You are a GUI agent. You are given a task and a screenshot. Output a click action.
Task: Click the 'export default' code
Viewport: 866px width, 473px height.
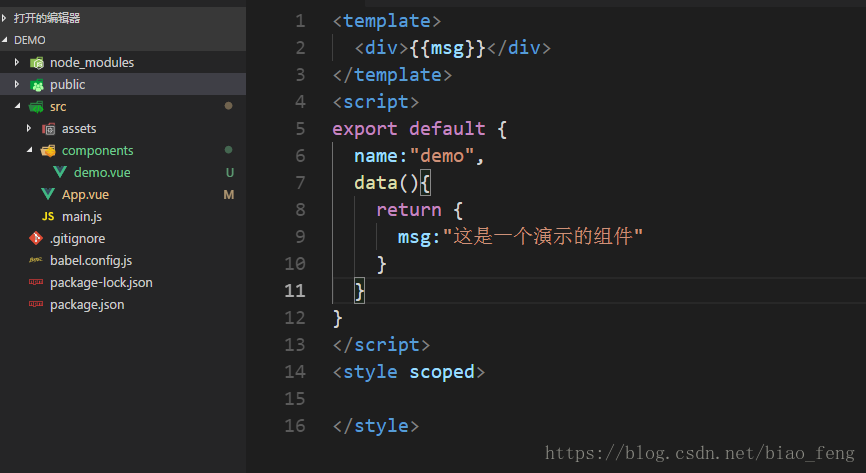point(409,129)
